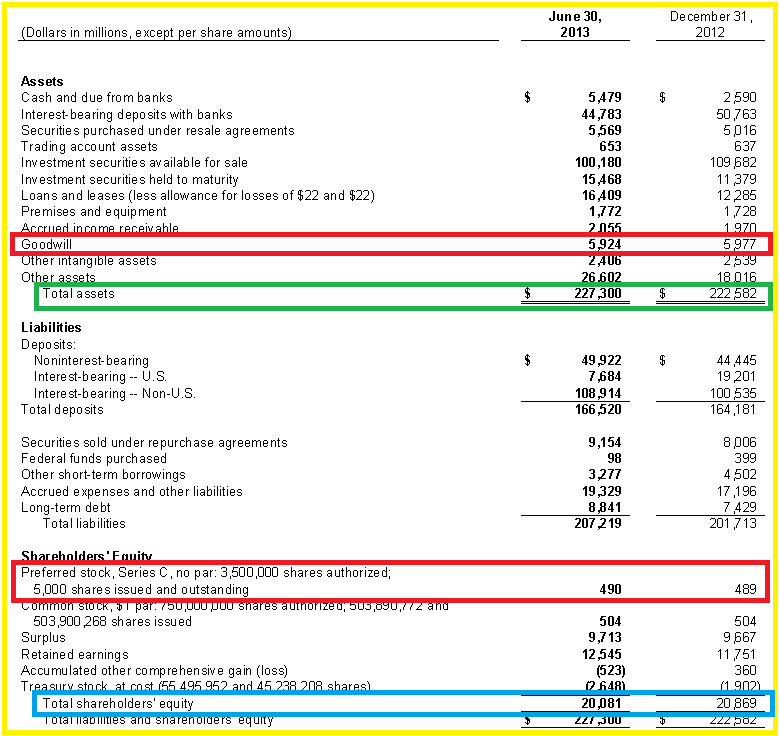
Task: Select the 20,081 shareholders' equity value
Action: (601, 703)
